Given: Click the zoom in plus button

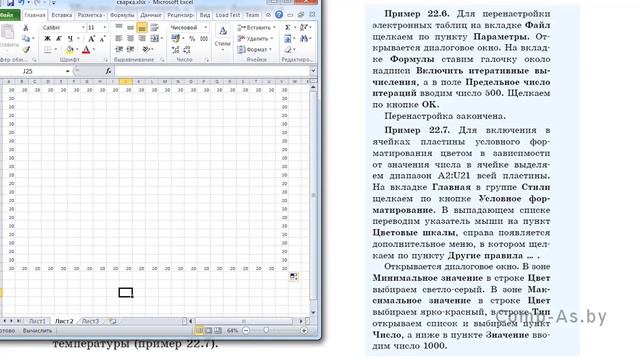Looking at the screenshot, I should point(304,330).
